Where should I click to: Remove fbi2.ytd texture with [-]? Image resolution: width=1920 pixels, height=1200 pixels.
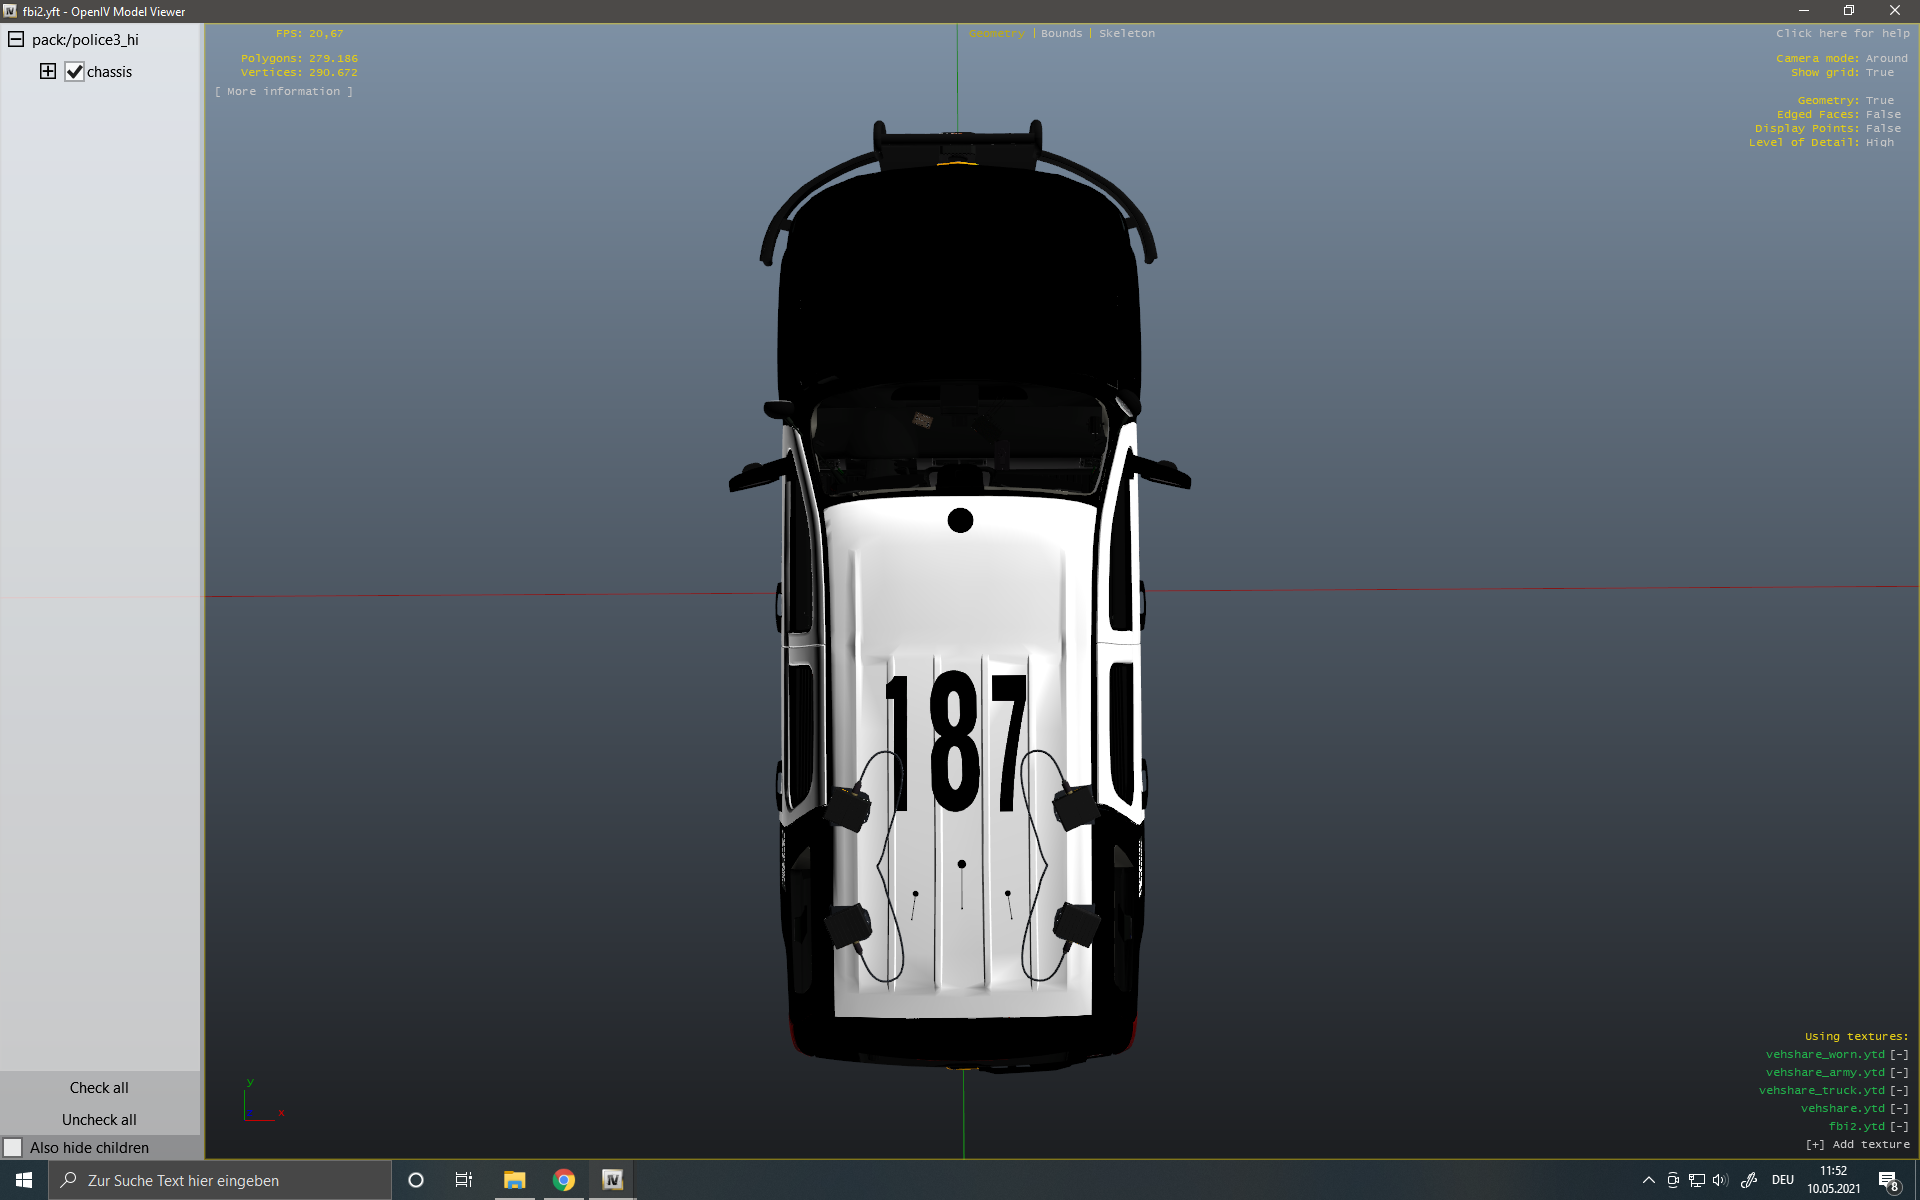(1899, 1127)
